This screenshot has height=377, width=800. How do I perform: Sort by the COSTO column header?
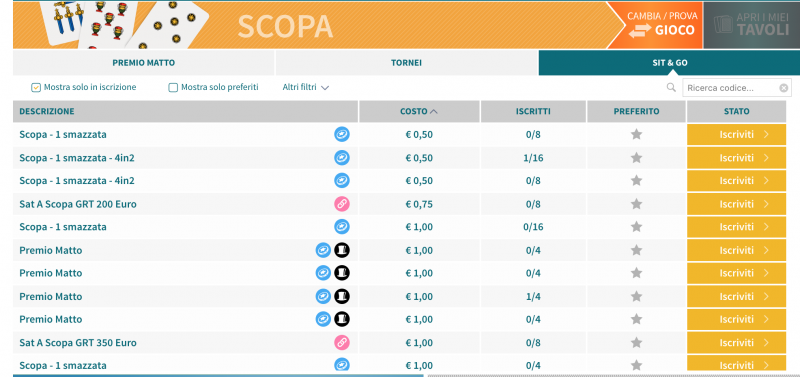[x=419, y=111]
